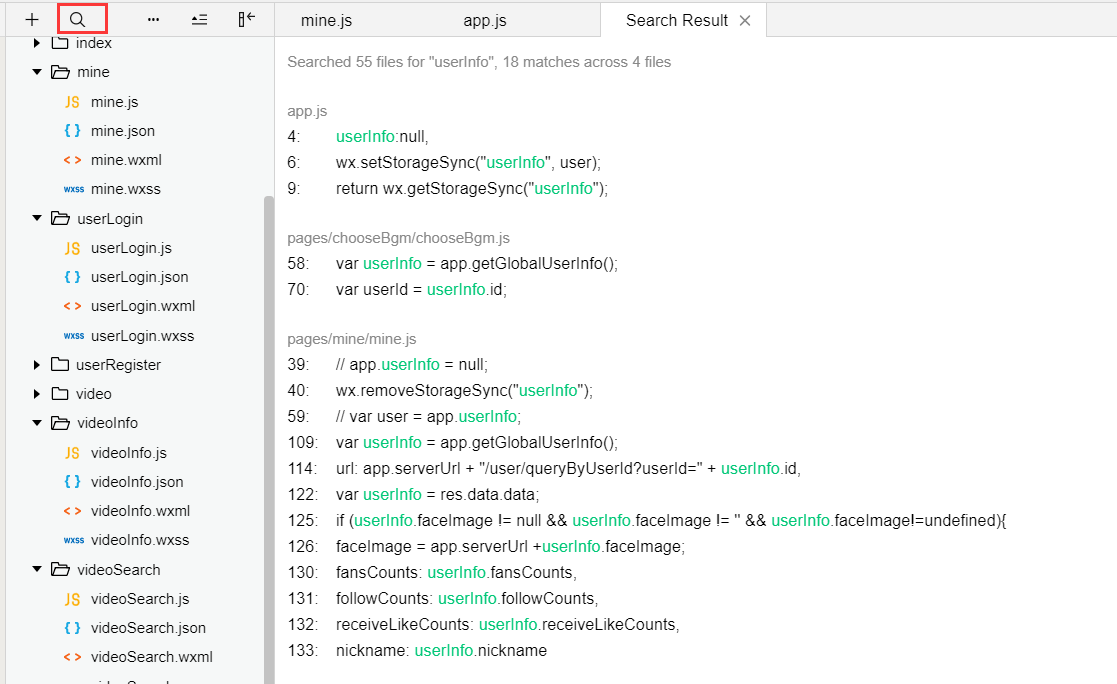Open mine.wxss stylesheet file
The height and width of the screenshot is (684, 1117).
point(125,189)
